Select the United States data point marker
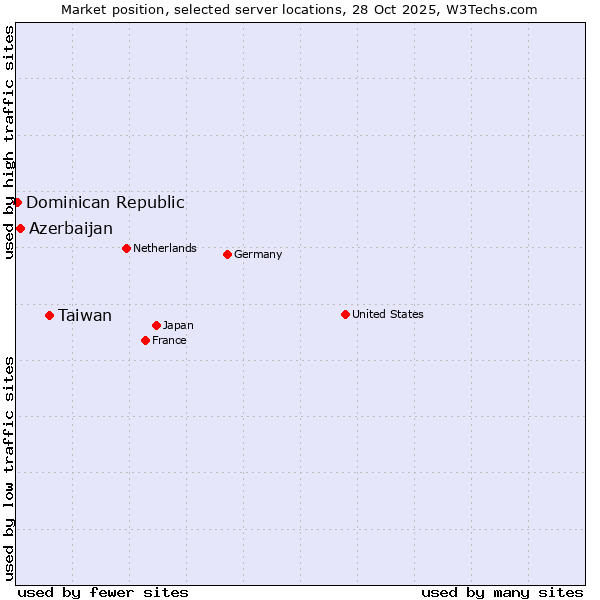This screenshot has width=600, height=600. click(x=345, y=314)
